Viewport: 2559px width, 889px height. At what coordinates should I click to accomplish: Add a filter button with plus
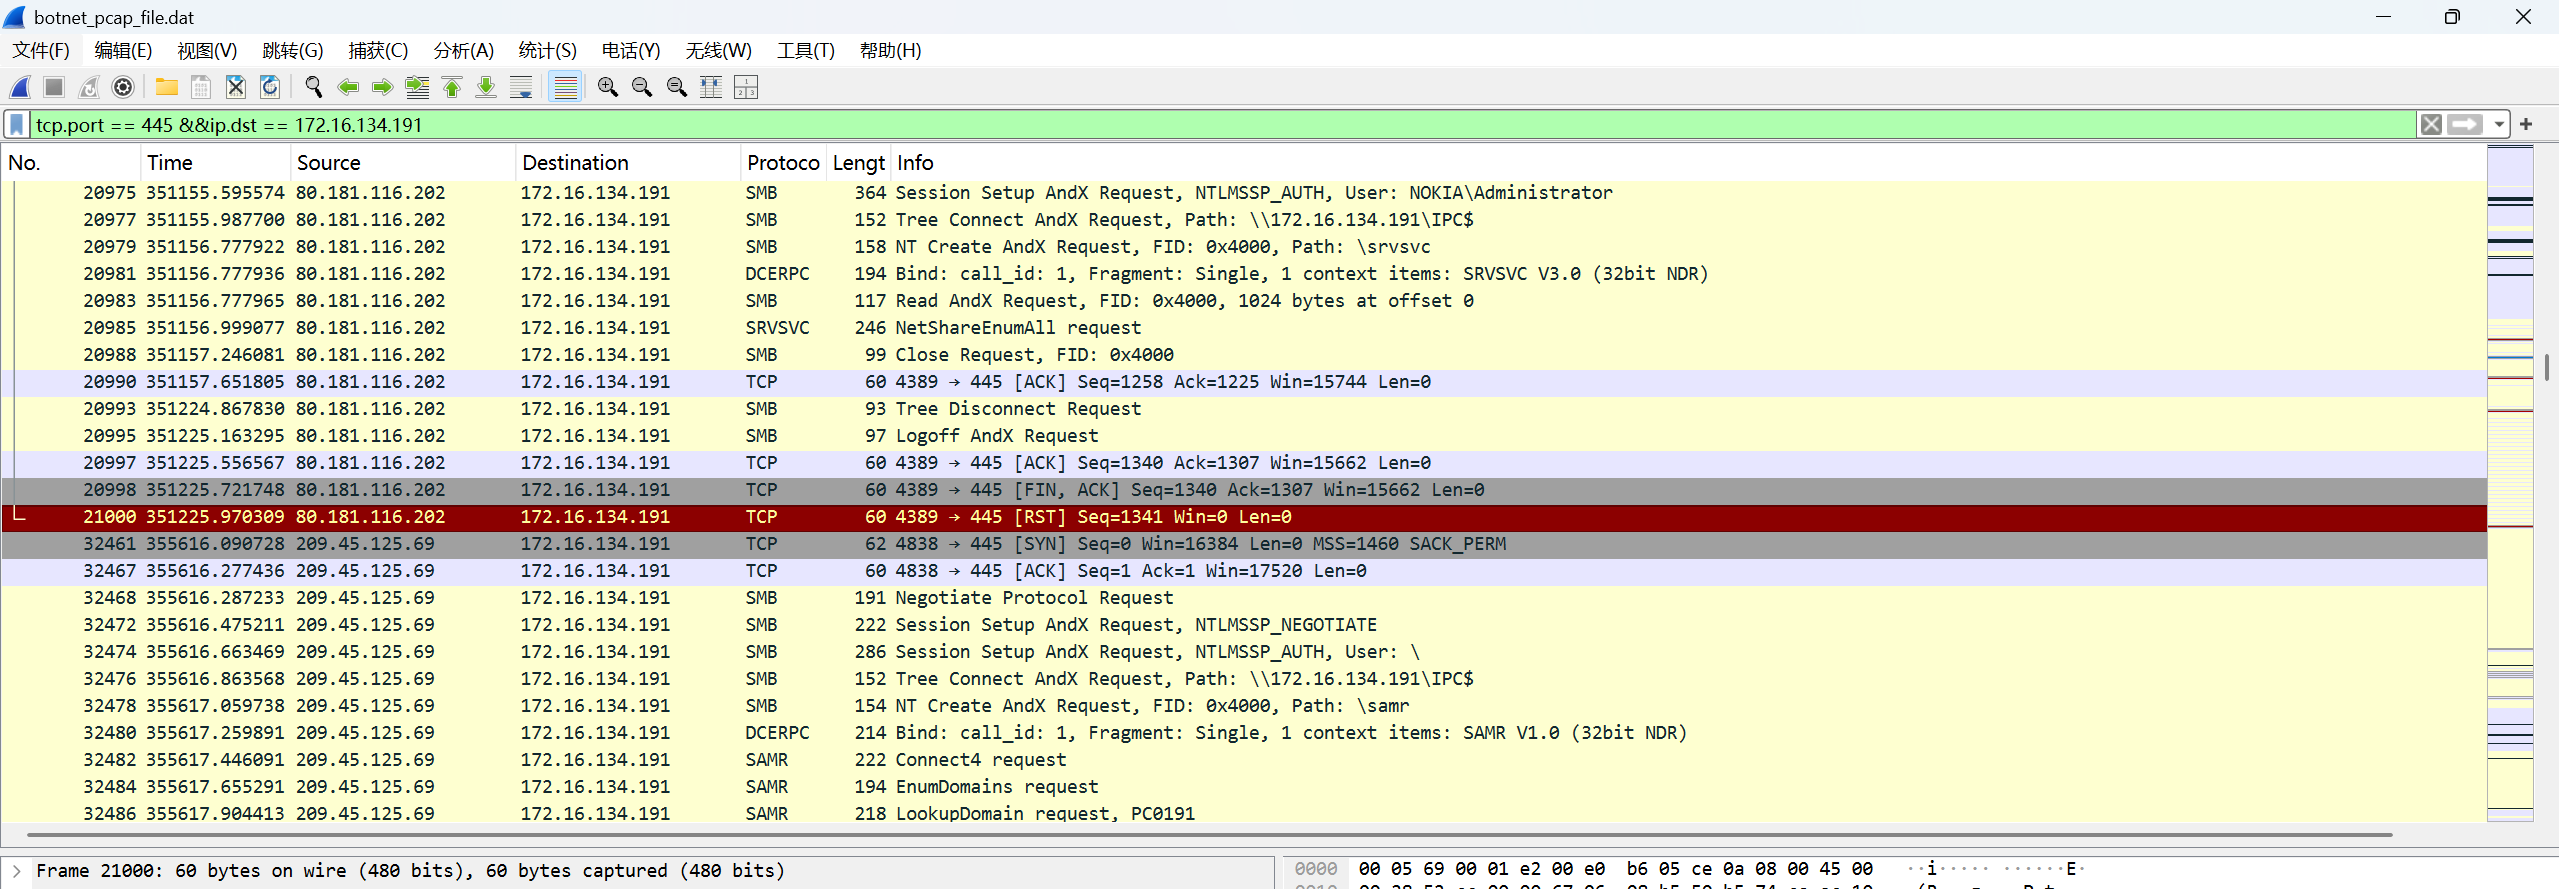2526,125
